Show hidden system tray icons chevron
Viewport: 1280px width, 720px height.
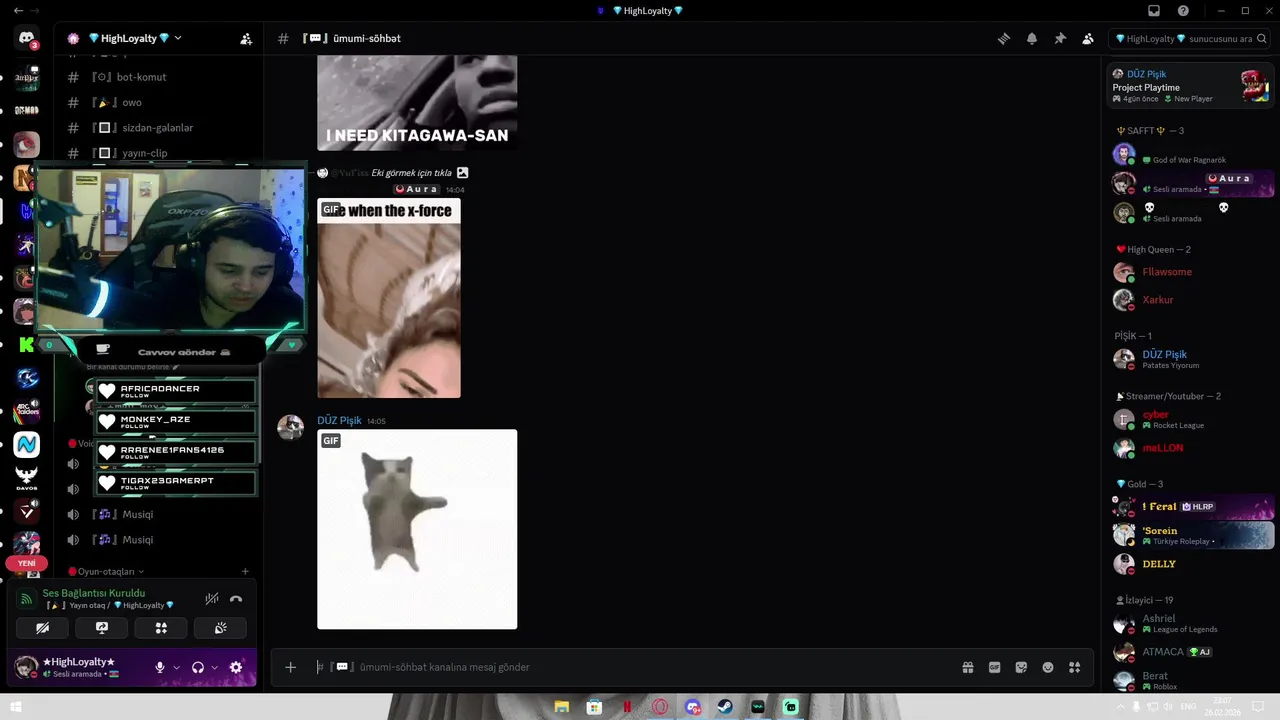pyautogui.click(x=1122, y=707)
